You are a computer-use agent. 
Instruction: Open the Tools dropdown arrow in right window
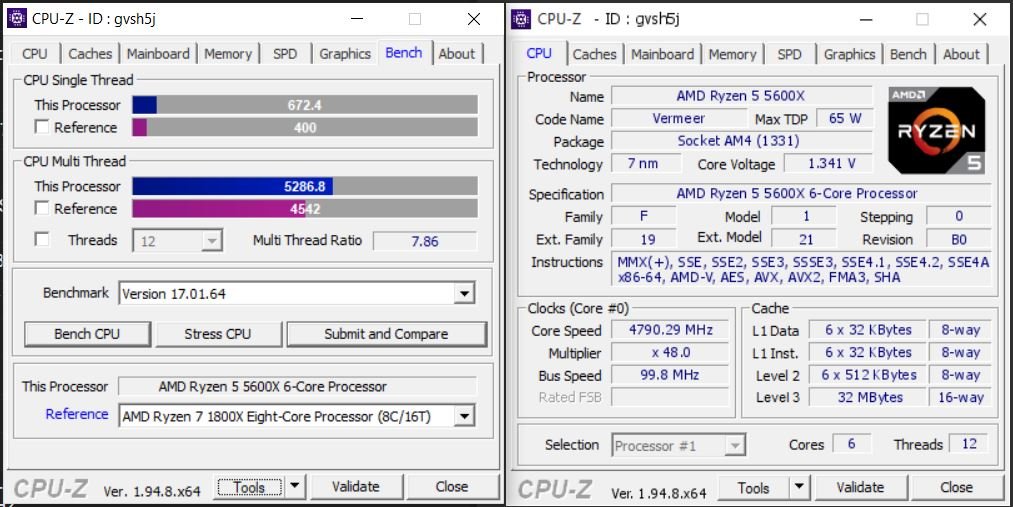(799, 487)
